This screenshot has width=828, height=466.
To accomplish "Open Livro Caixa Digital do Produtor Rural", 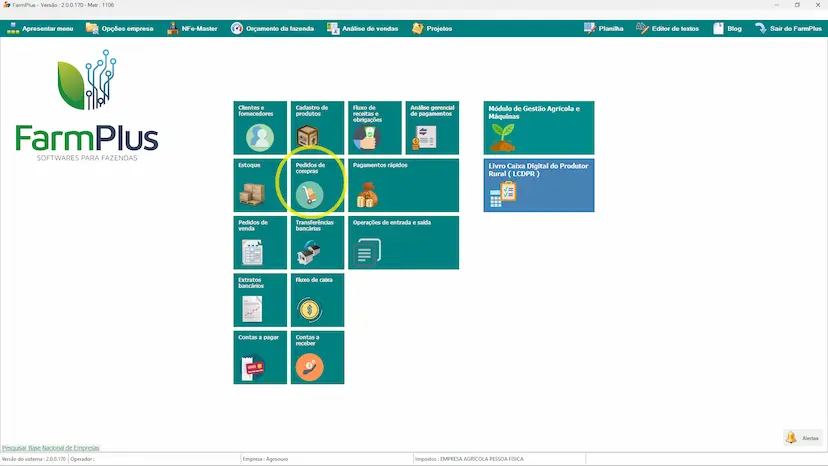I will (538, 185).
